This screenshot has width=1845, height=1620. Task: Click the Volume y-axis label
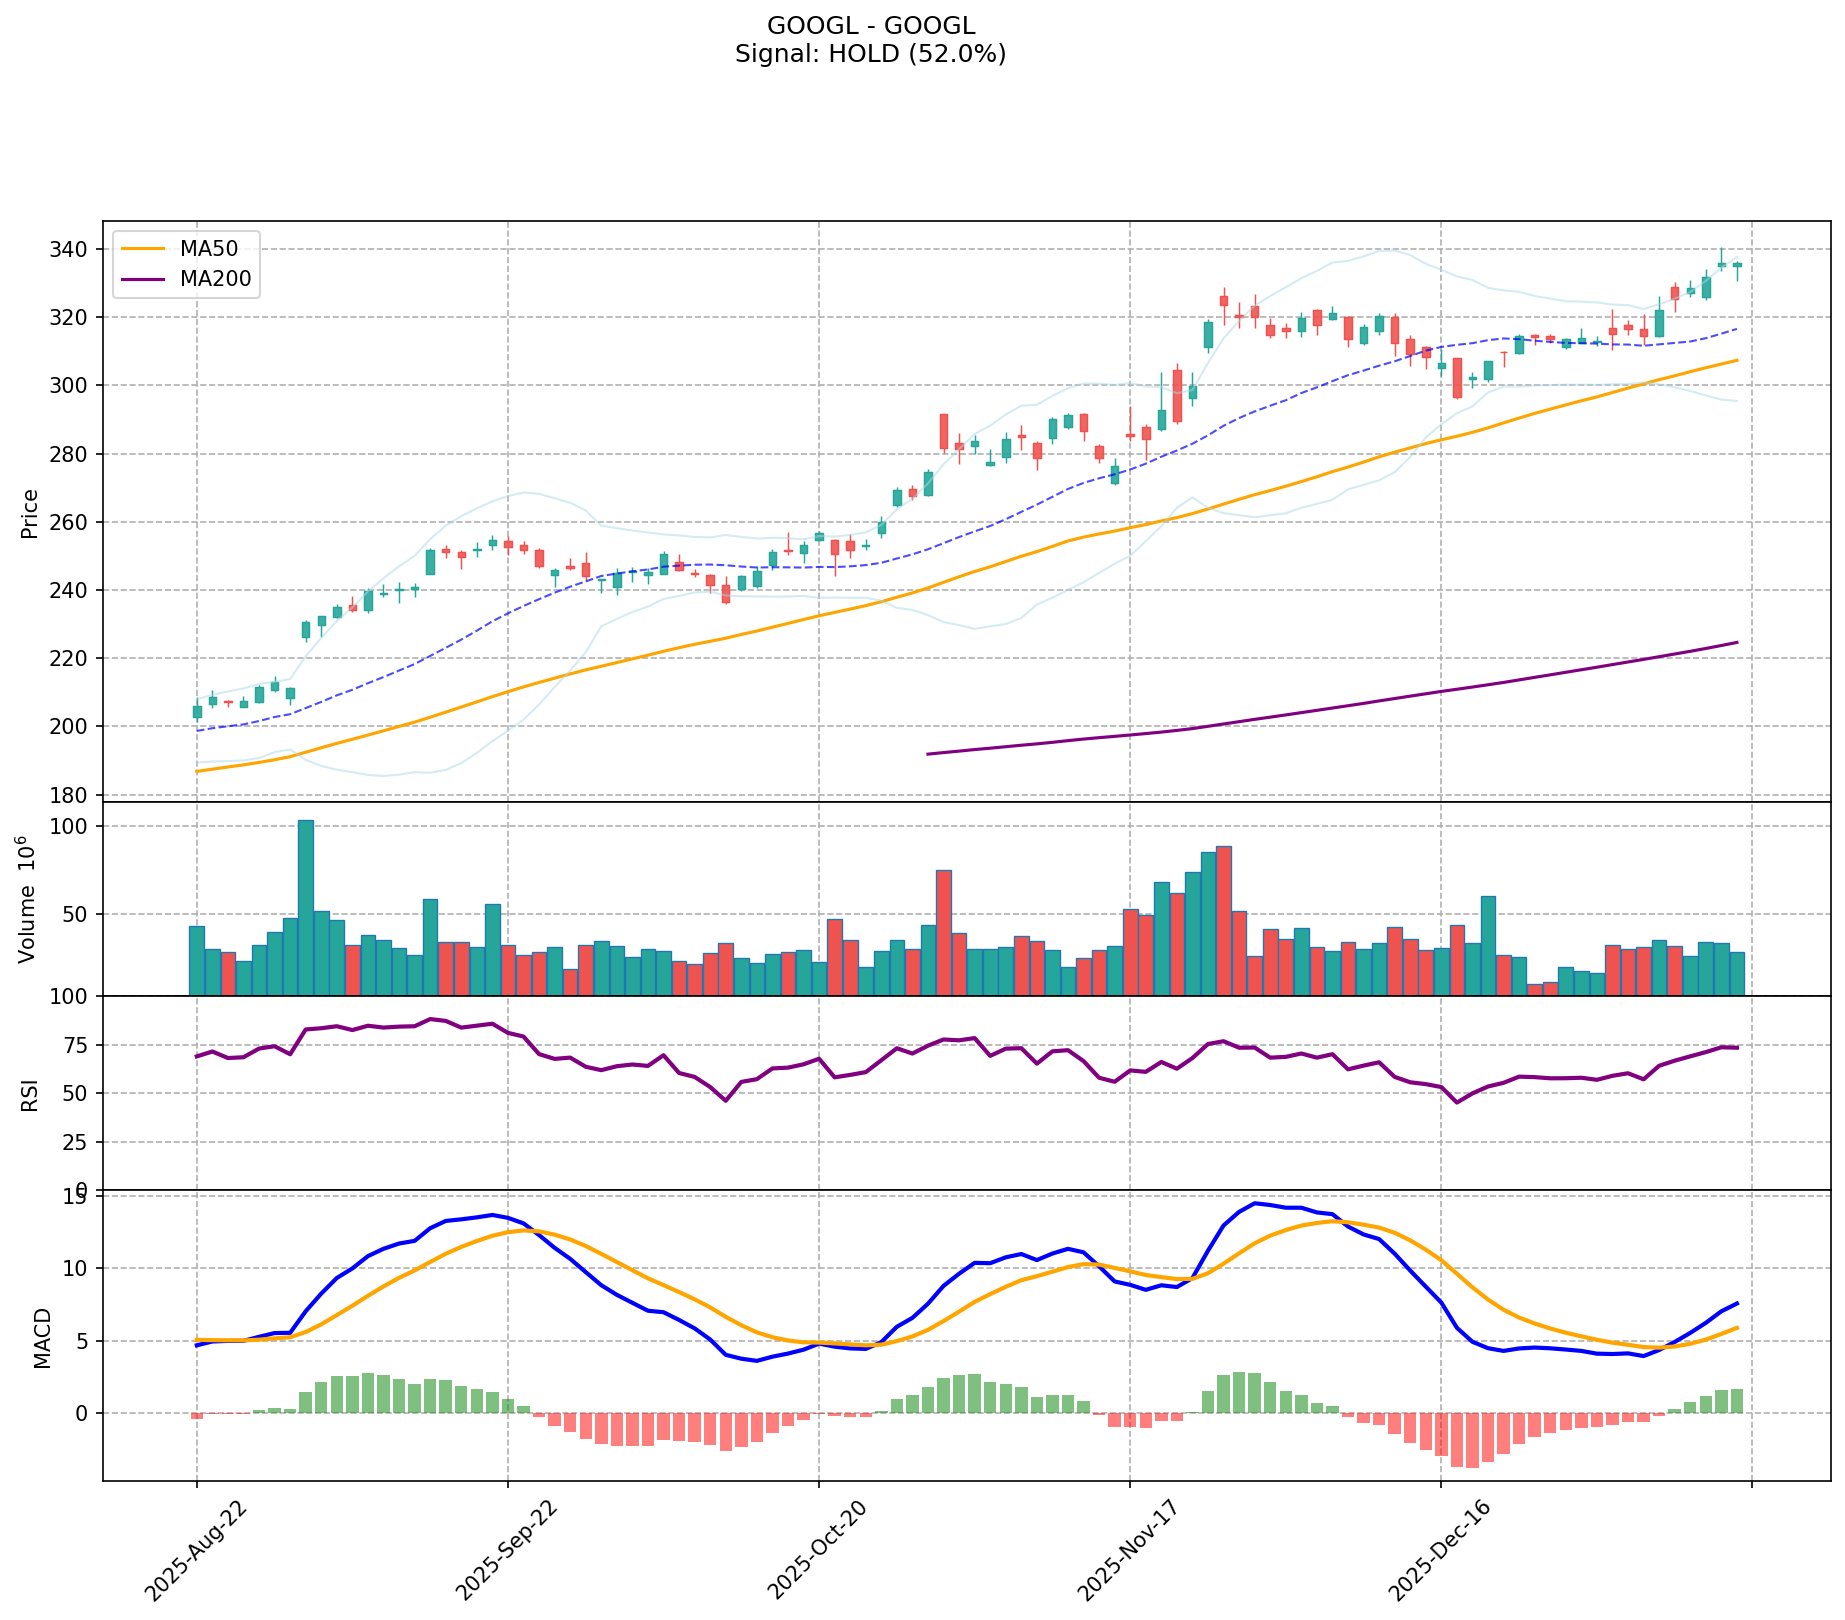click(28, 900)
